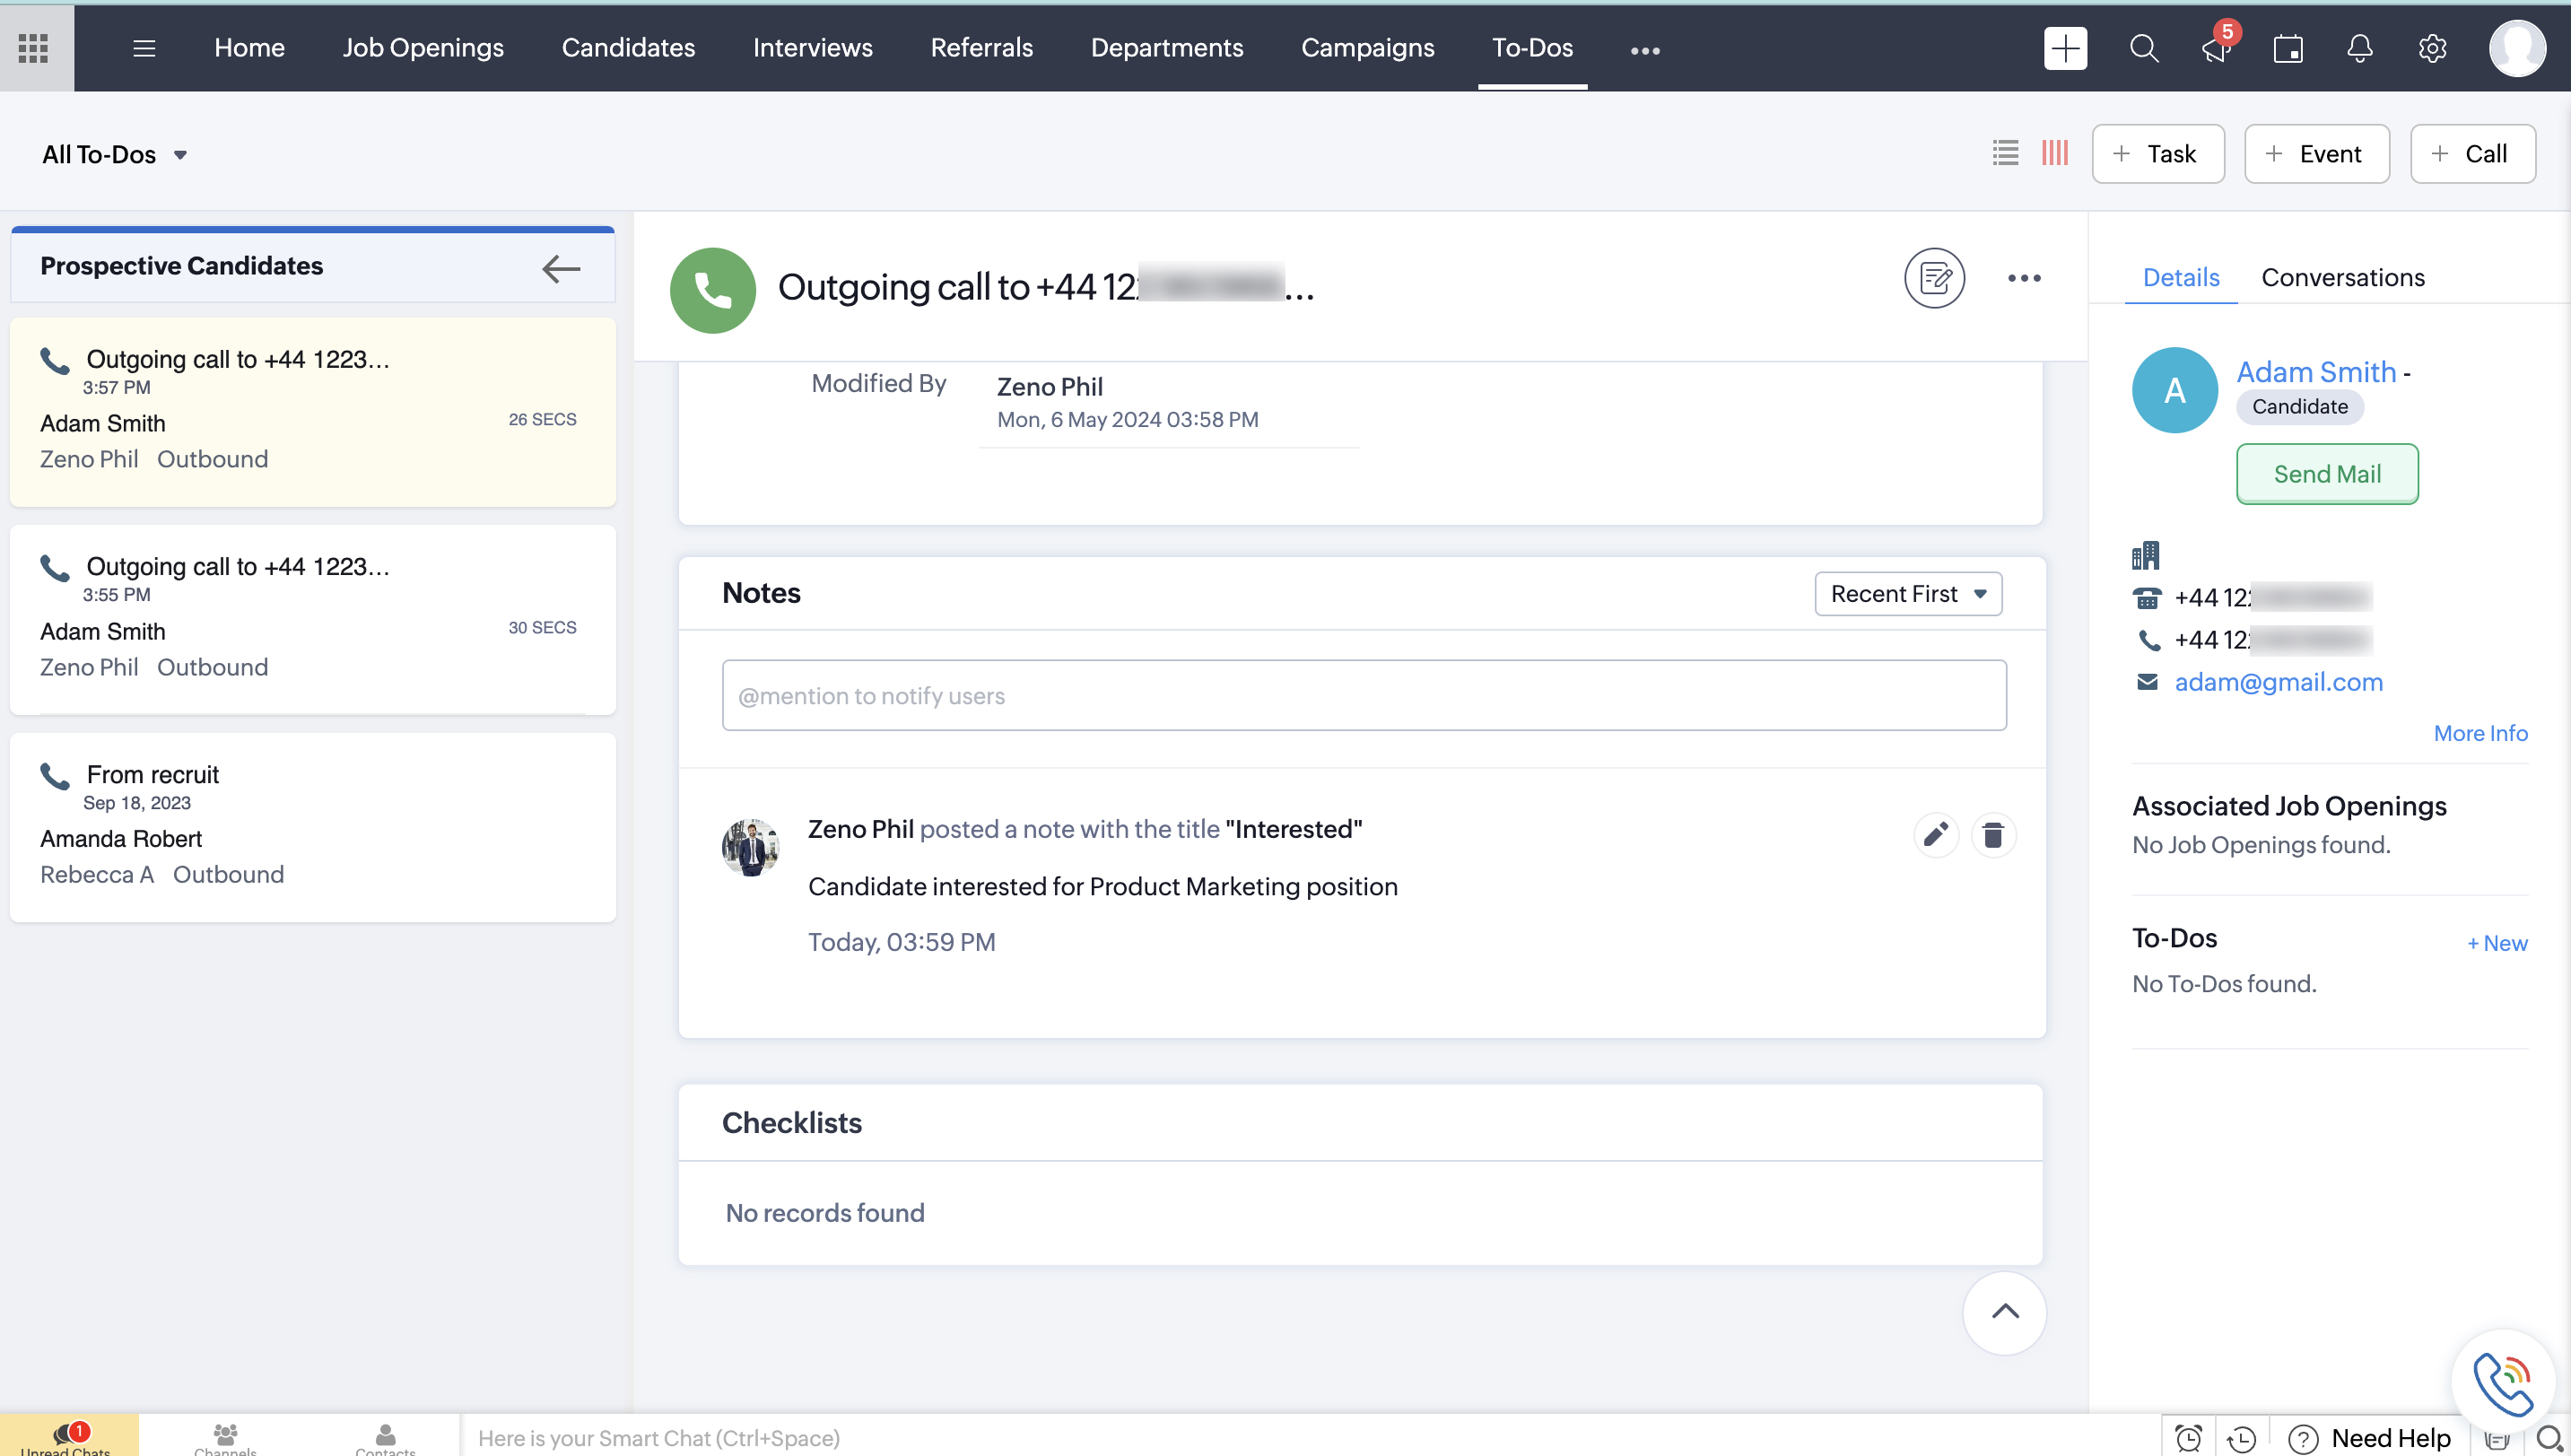Switch to kanban column view
Screen dimensions: 2571x1456
pos(2054,153)
